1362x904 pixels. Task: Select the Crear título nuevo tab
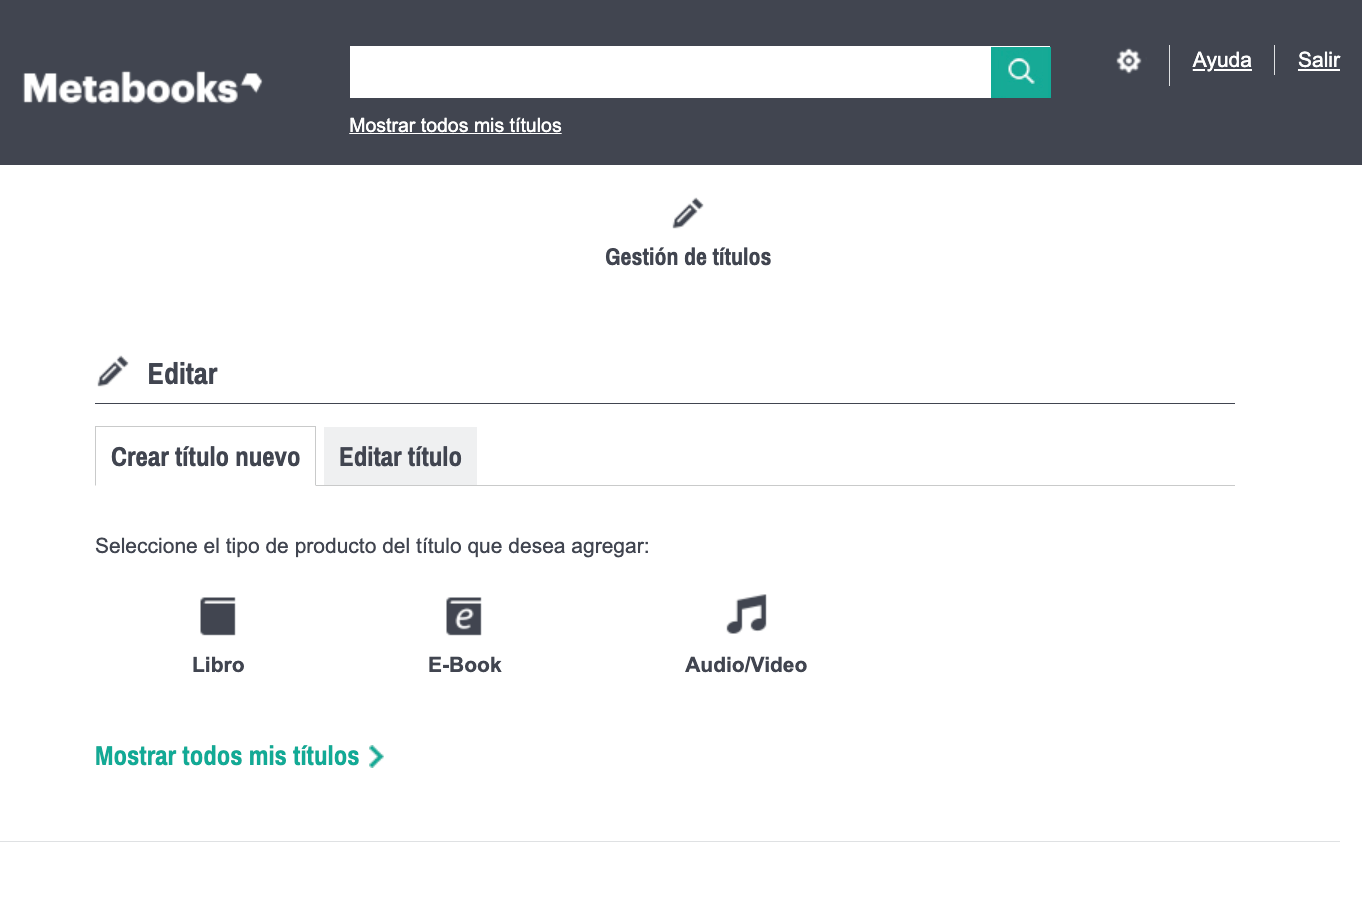coord(205,457)
